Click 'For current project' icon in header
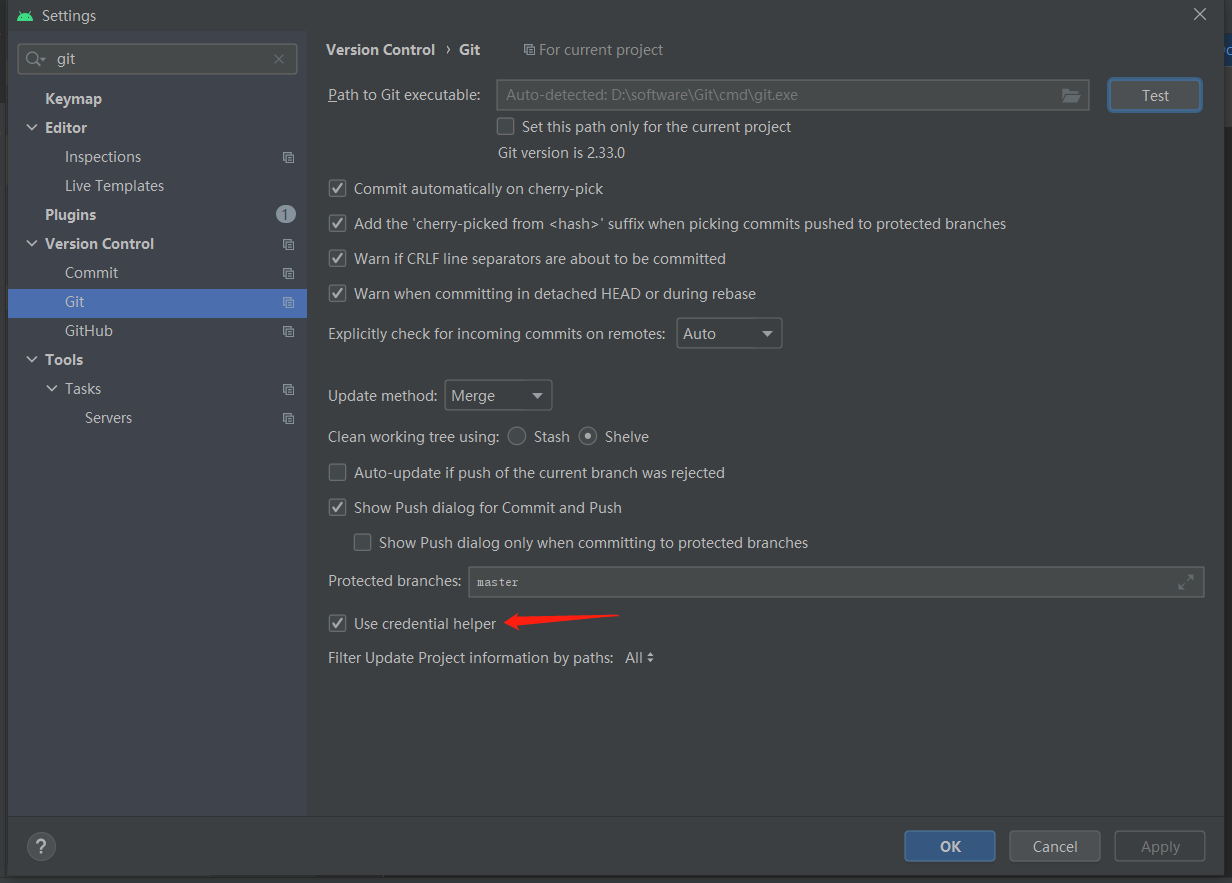Screen dimensions: 1232x883 tap(529, 50)
